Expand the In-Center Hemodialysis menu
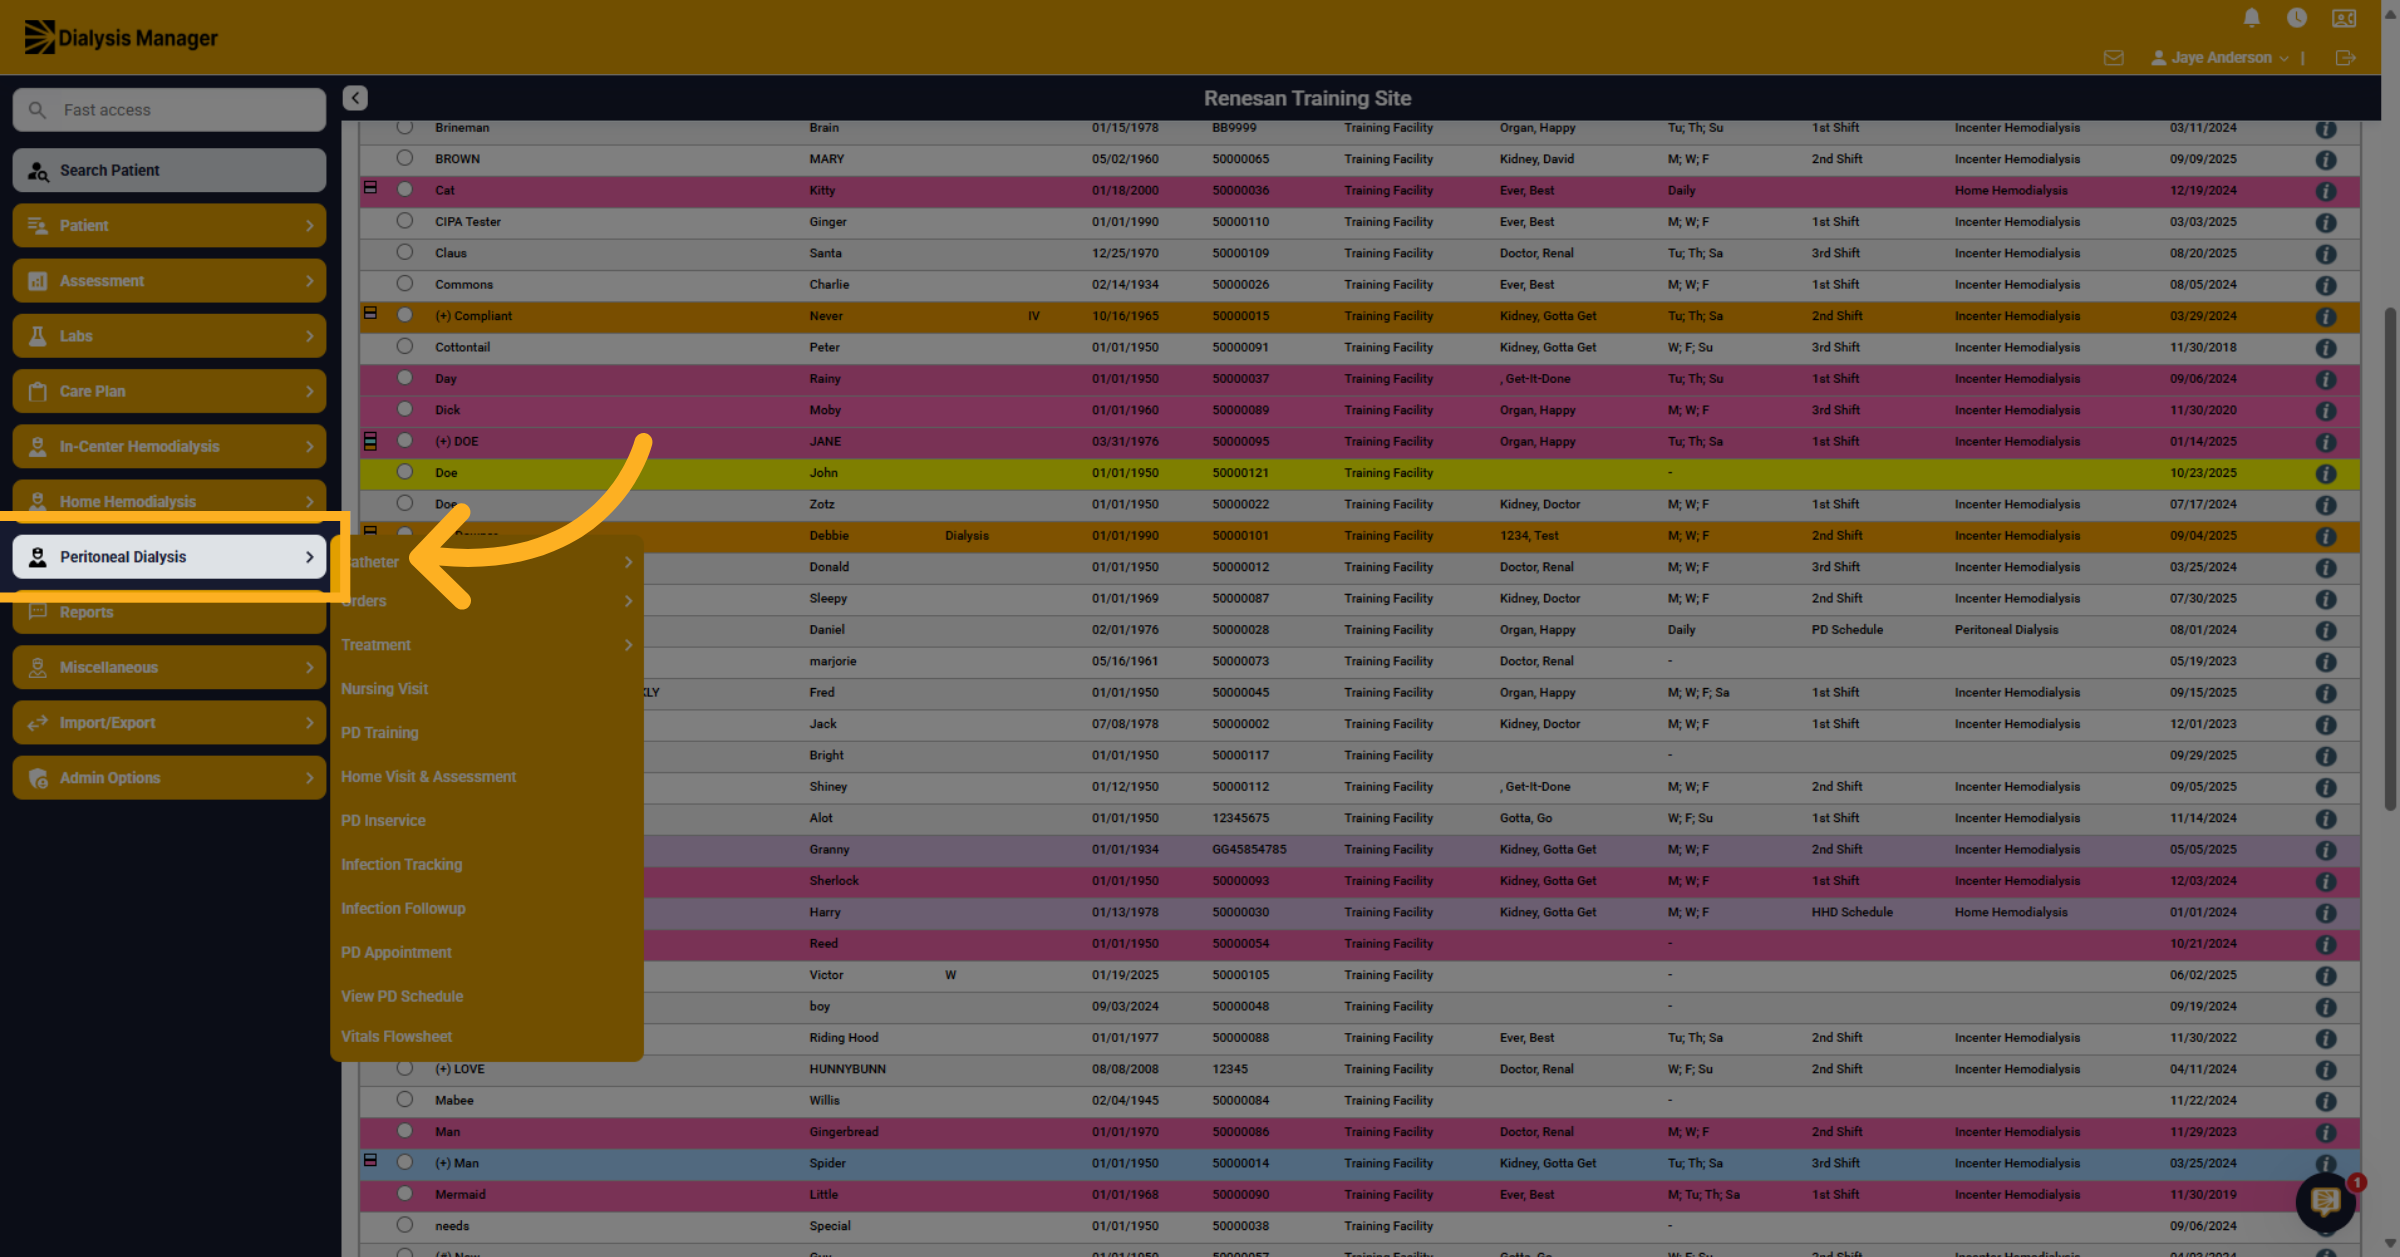The image size is (2400, 1257). (x=169, y=447)
